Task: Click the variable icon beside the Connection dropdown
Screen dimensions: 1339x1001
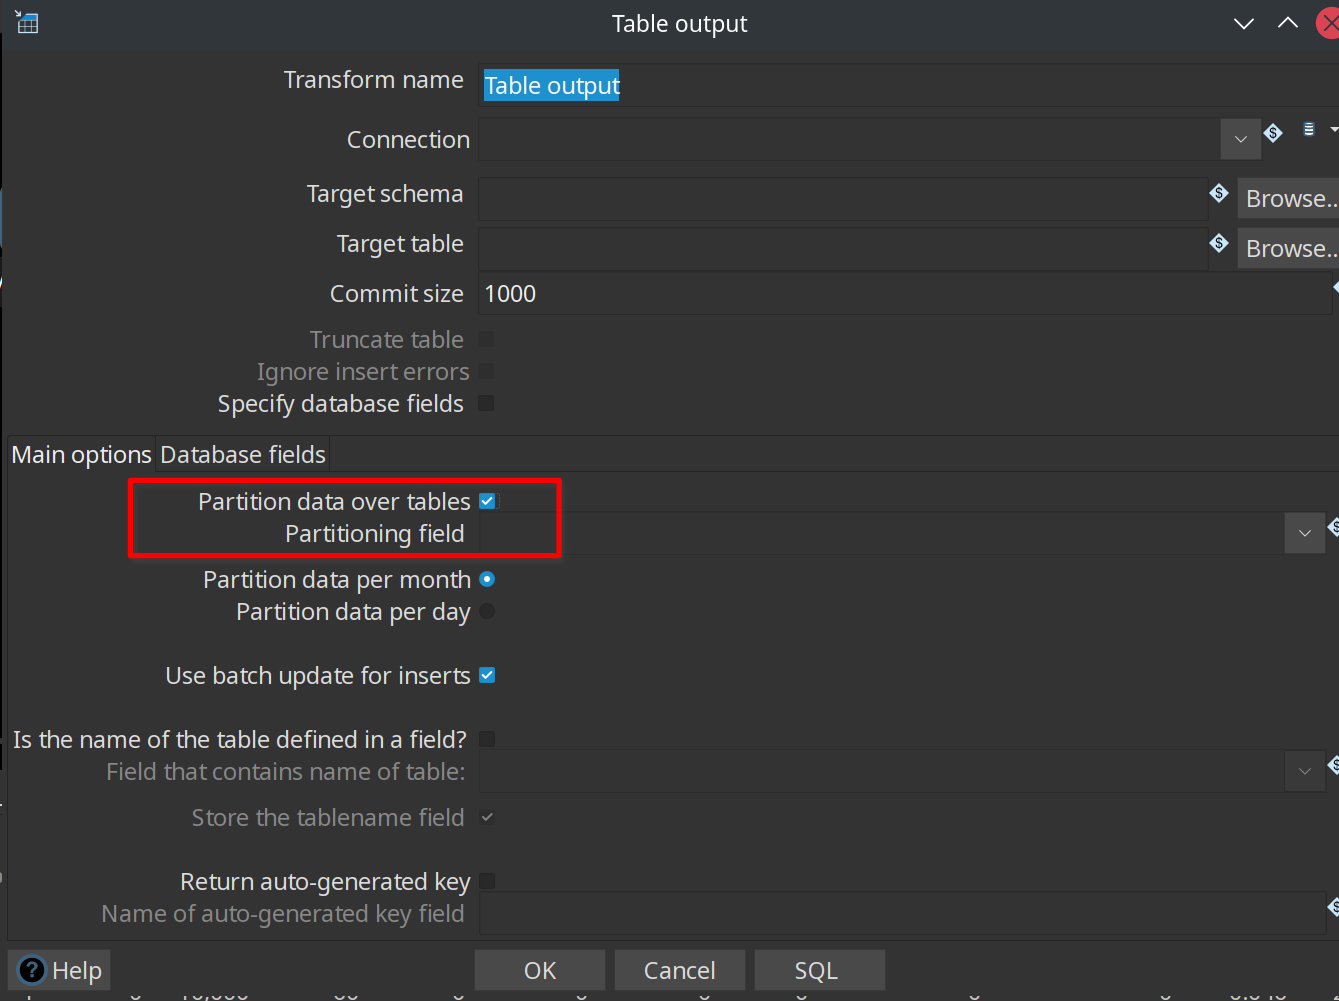Action: pos(1273,133)
